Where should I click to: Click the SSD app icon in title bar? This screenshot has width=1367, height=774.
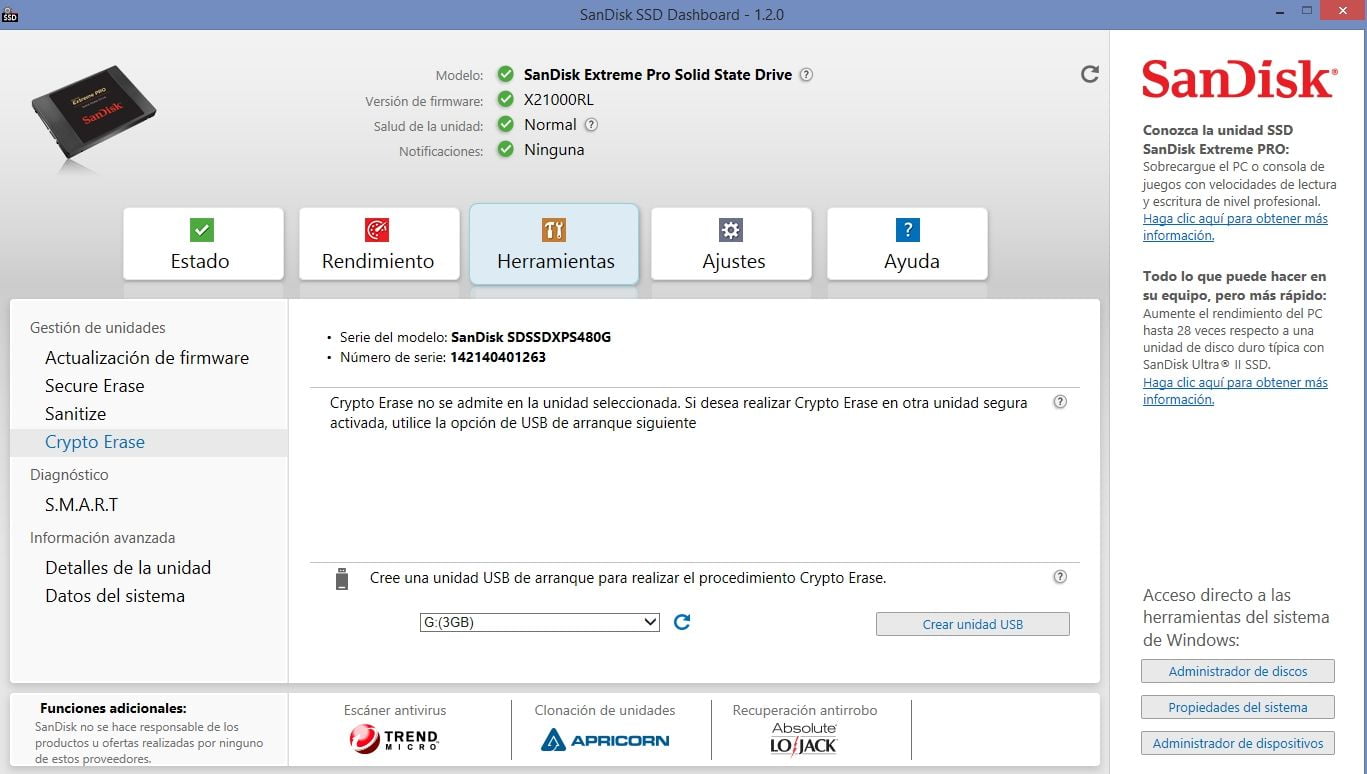(x=10, y=14)
